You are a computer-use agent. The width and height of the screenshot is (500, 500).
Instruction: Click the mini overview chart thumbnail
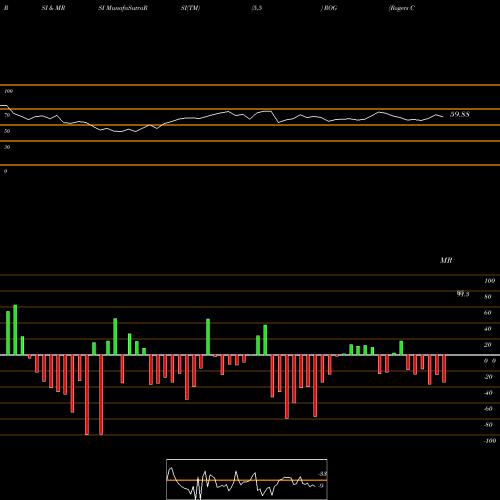point(247,479)
